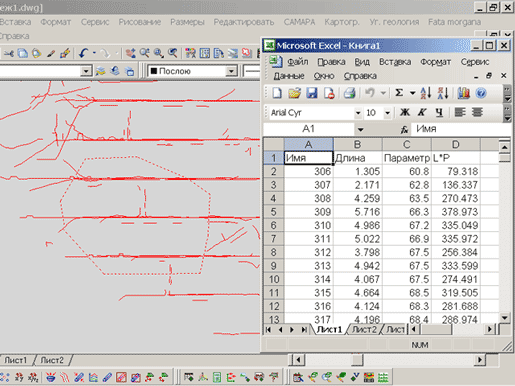The image size is (515, 386).
Task: Click the Cut scissors icon in AutoCAD toolbar
Action: point(9,53)
